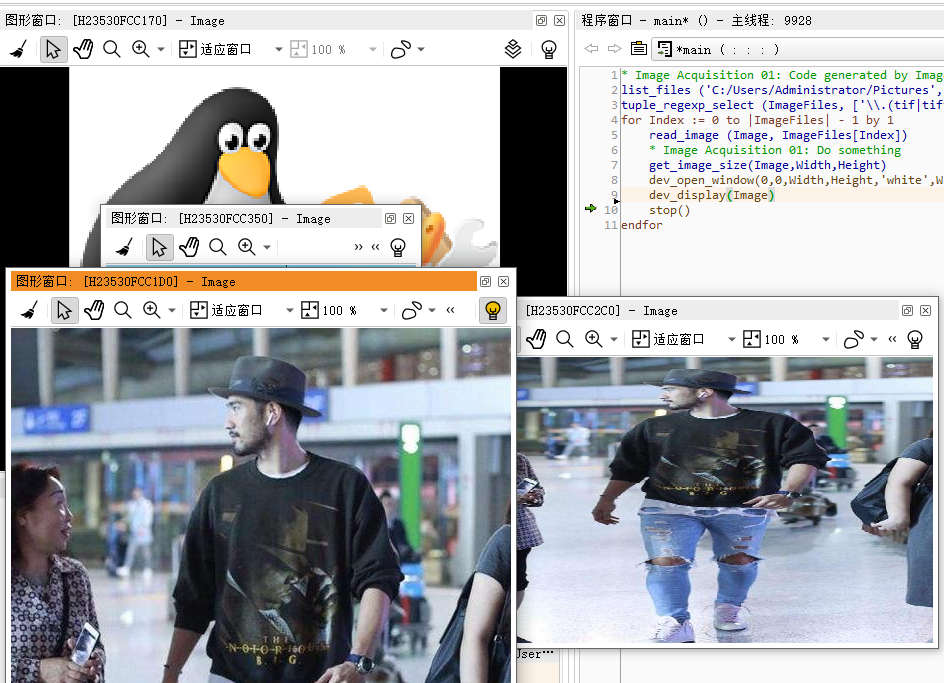Activate hand tool in FCC350 window
The height and width of the screenshot is (683, 944).
pyautogui.click(x=189, y=247)
